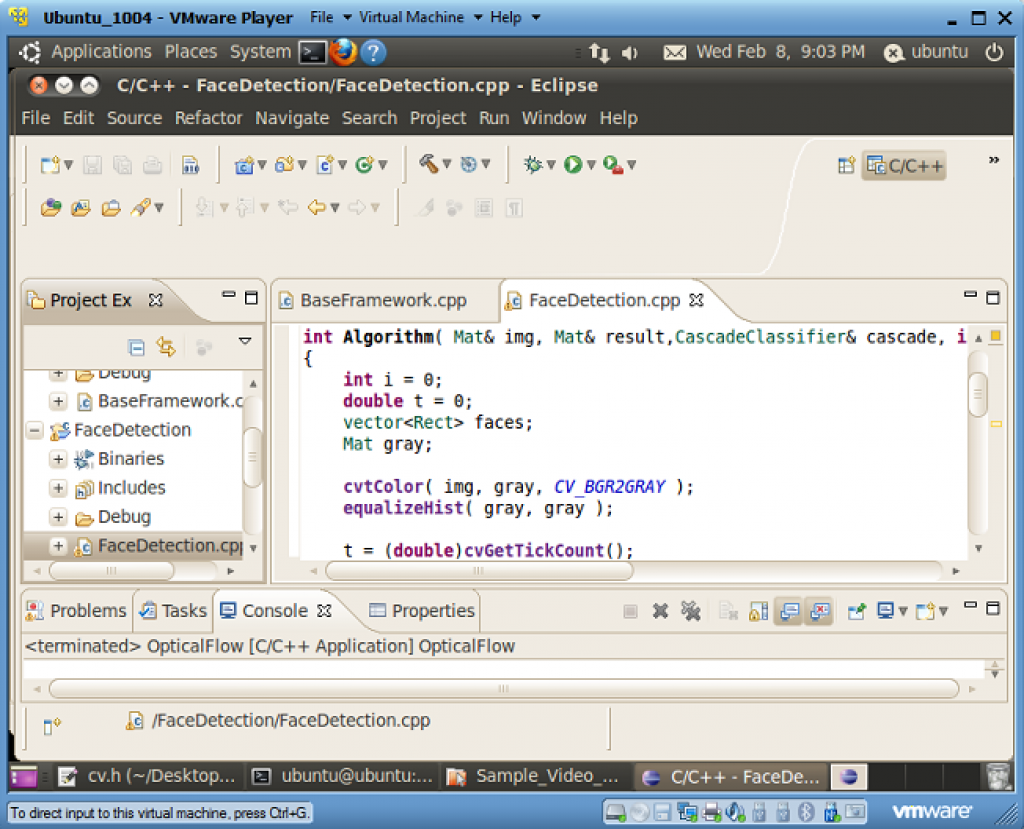
Task: Open the Display Selected Console icon
Action: (x=885, y=610)
